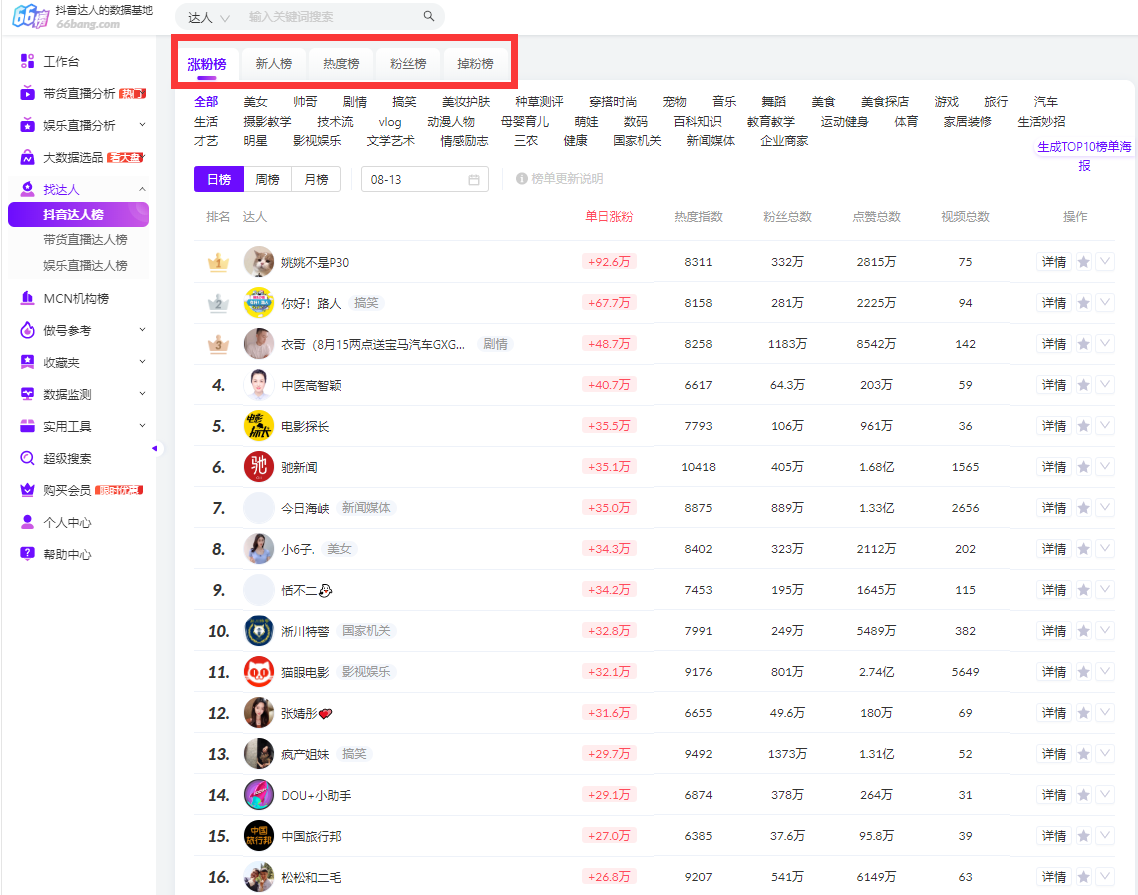Open the 08-13 date picker field

425,179
